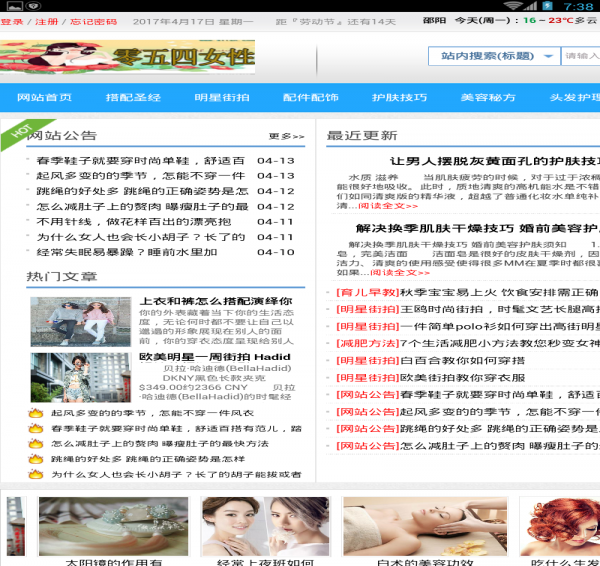Open hot article 春季鞋子就要穿时尚单鞋，舒适百搭有范儿
600x566 pixels.
click(x=176, y=429)
